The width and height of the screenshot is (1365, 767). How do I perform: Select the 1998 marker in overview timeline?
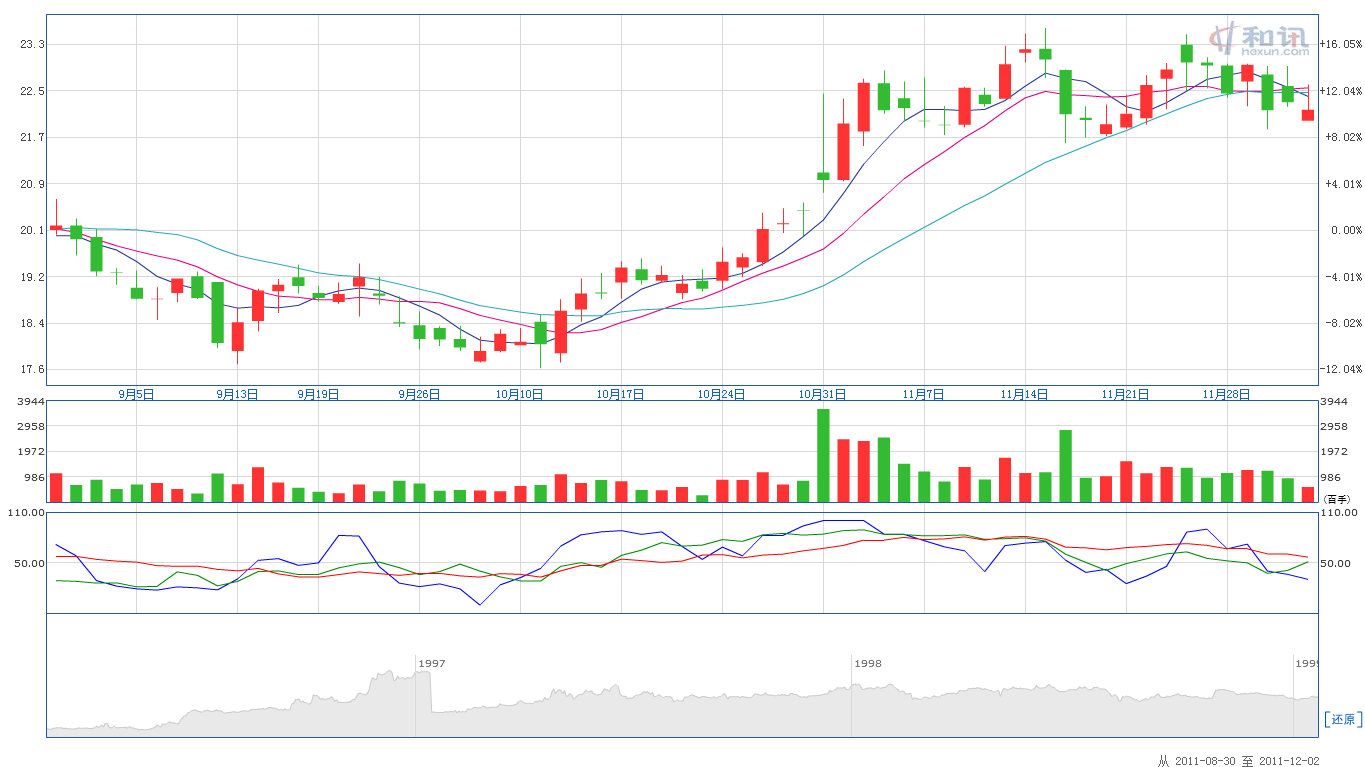(868, 663)
